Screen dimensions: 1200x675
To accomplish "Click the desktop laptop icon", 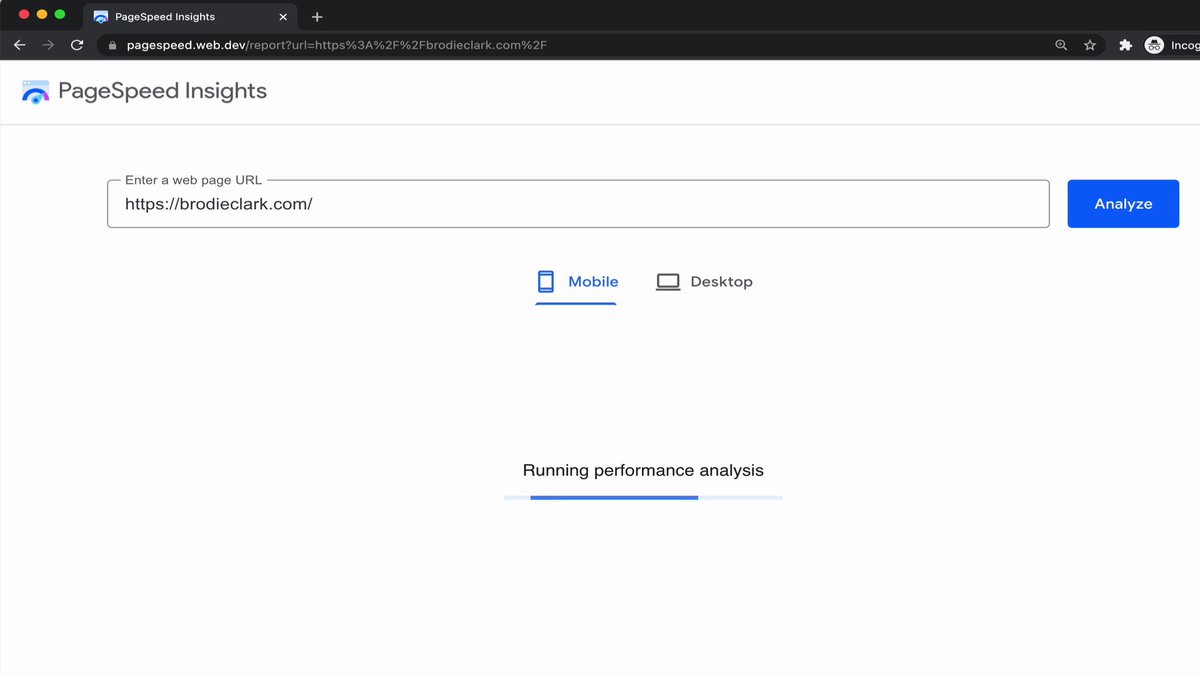I will (667, 282).
